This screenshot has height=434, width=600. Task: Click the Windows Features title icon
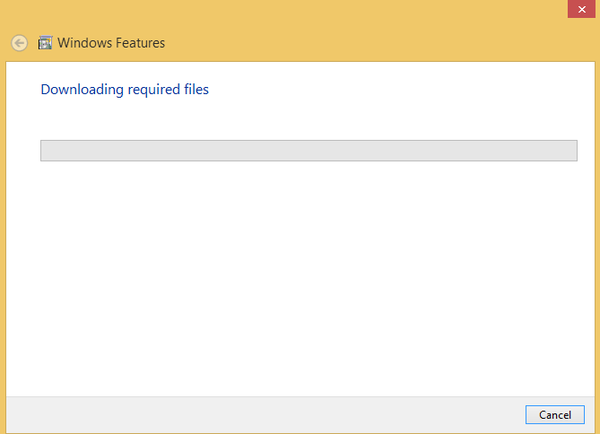pos(45,43)
